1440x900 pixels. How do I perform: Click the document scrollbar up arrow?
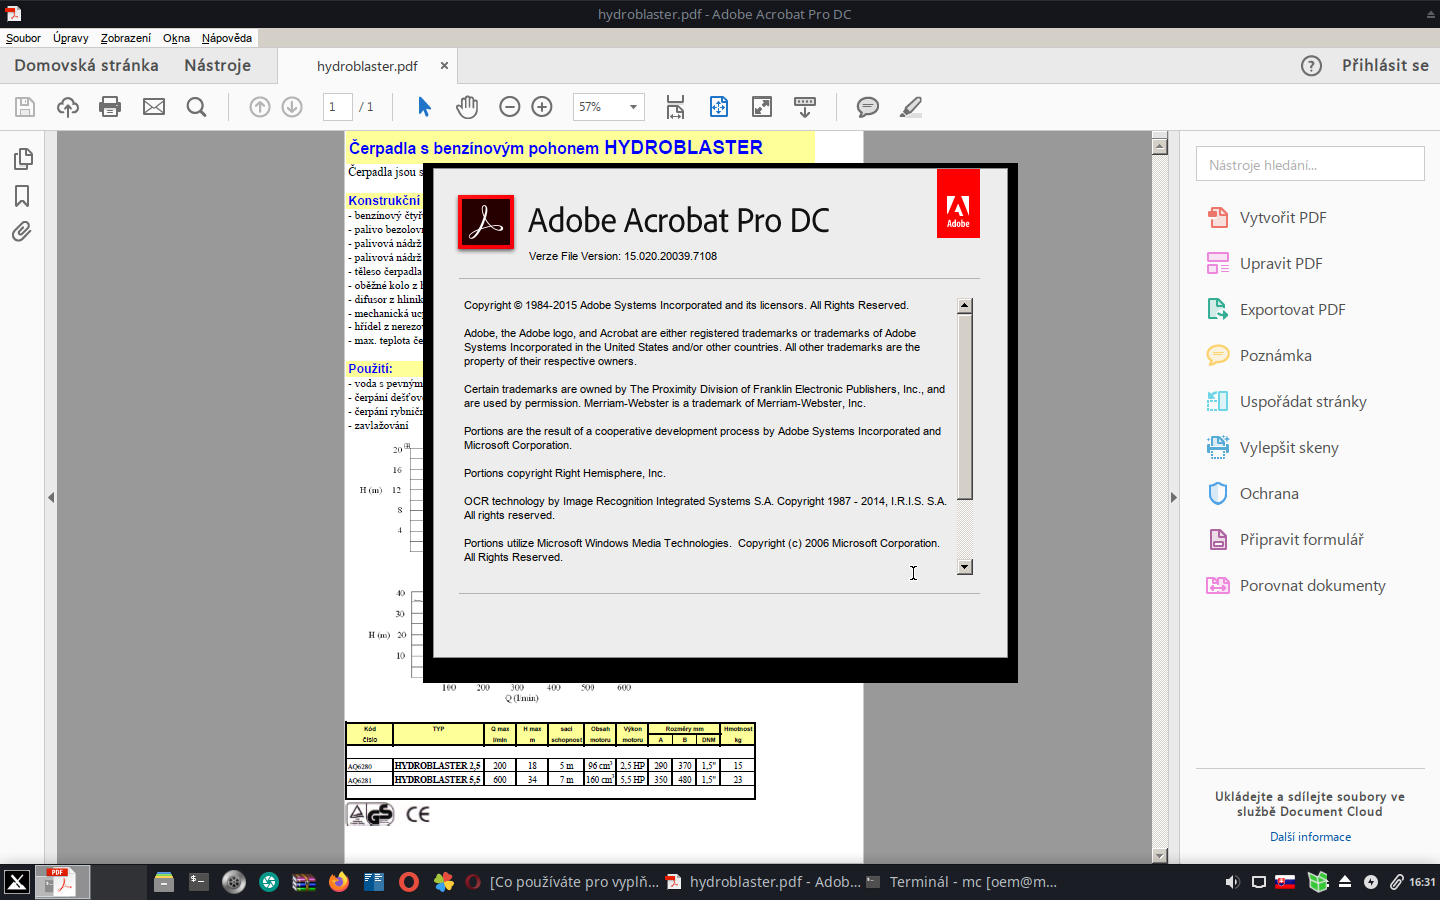(1160, 146)
